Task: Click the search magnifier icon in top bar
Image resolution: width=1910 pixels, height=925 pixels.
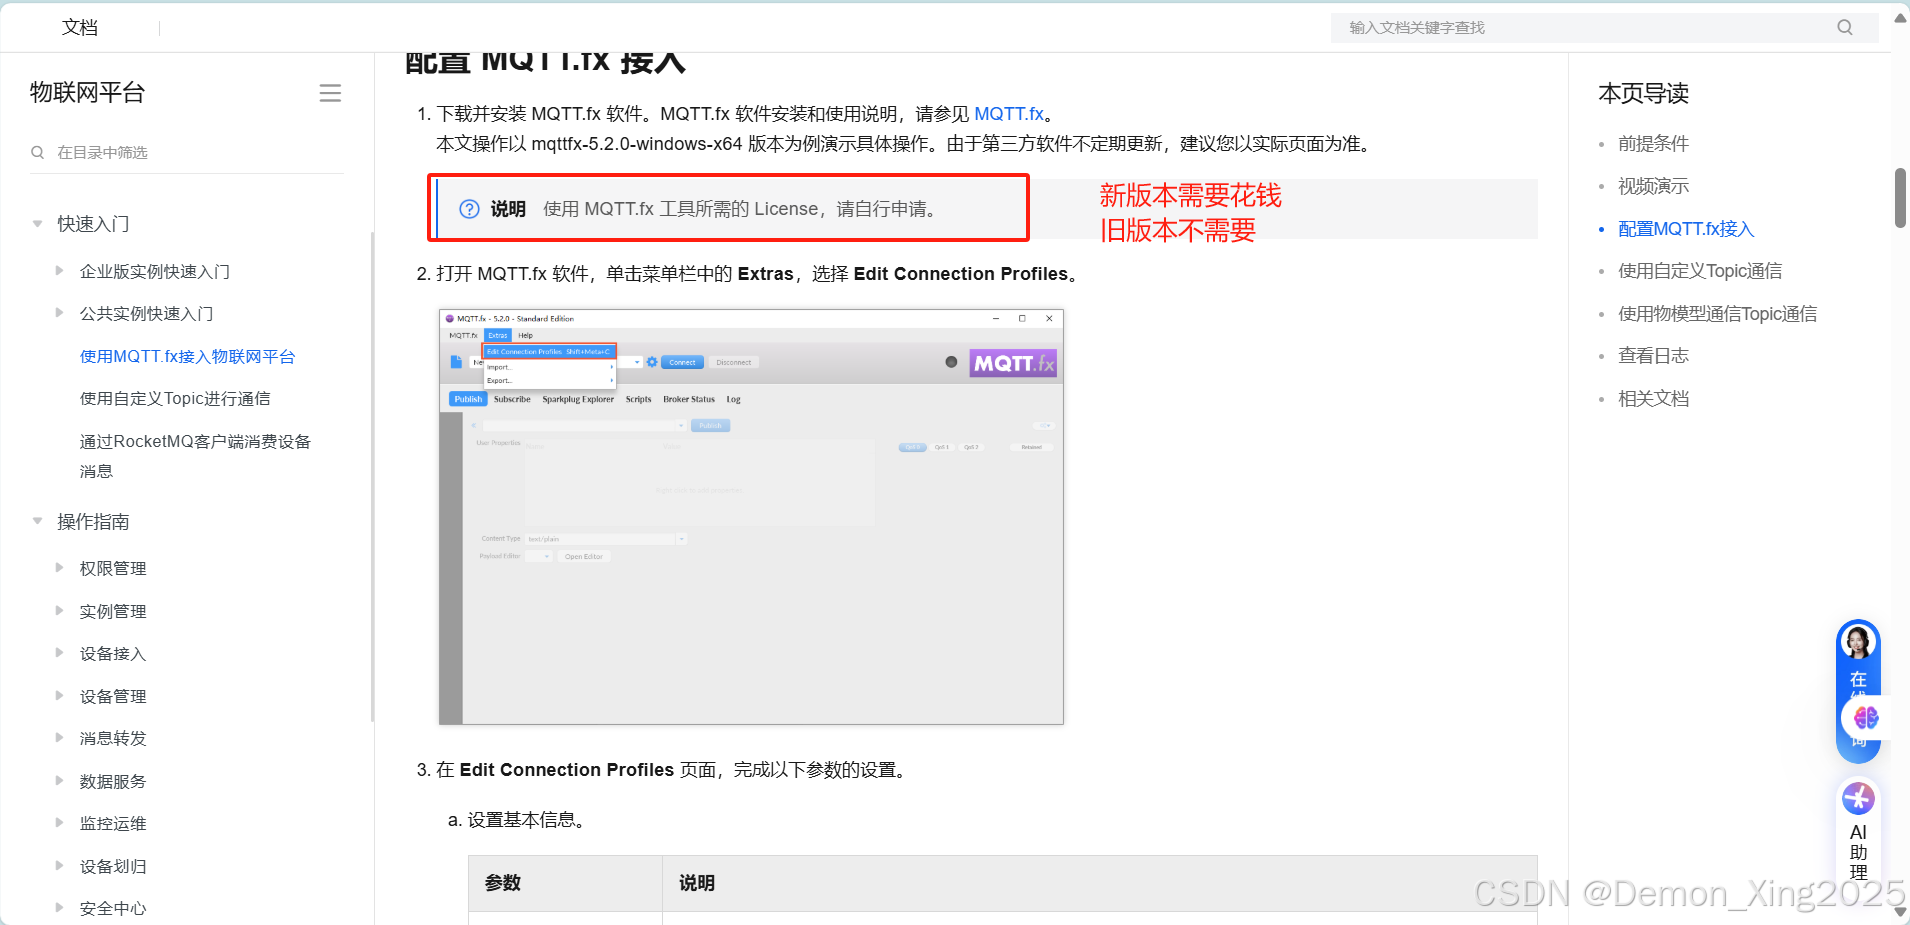Action: click(1845, 28)
